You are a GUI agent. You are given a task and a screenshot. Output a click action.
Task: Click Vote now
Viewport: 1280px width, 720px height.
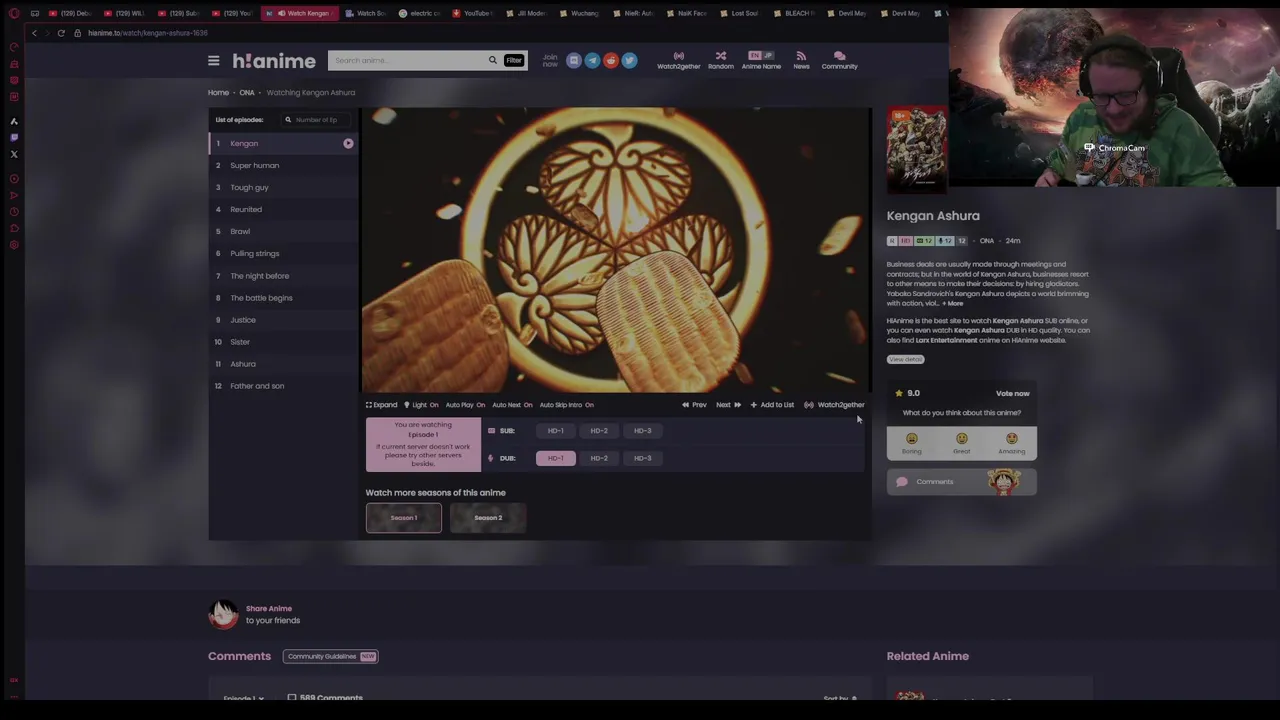click(x=1012, y=394)
